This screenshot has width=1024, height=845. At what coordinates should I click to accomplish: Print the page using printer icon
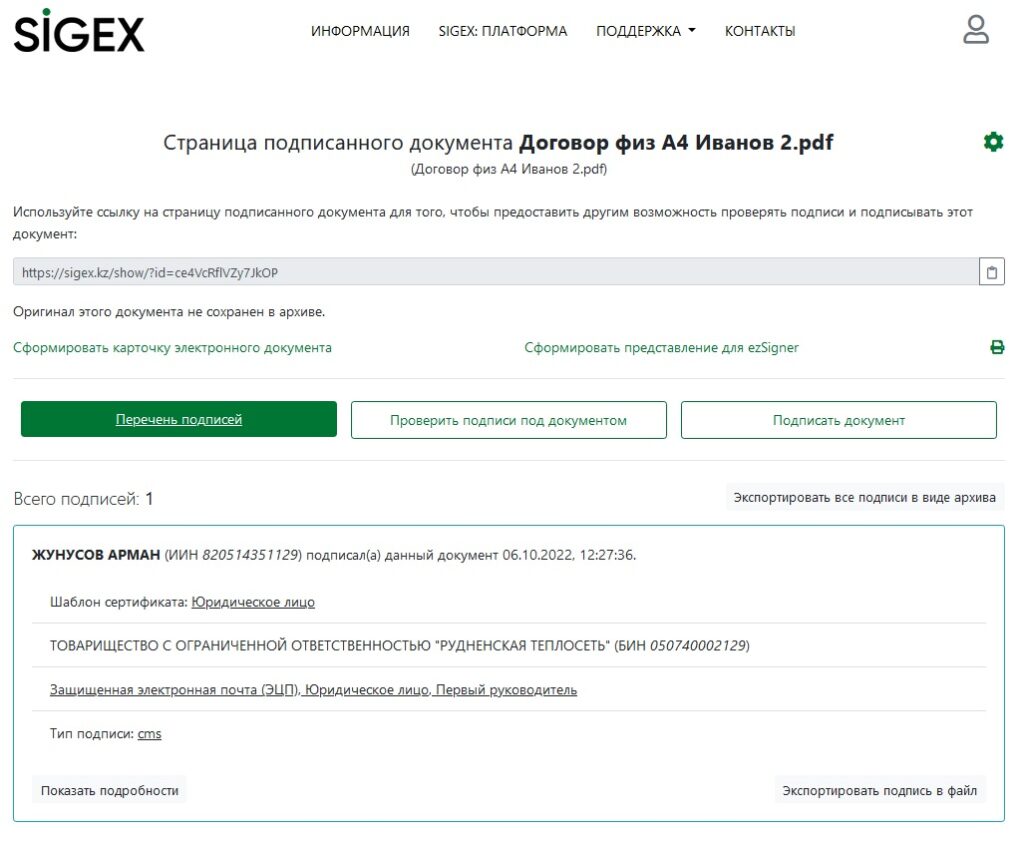pyautogui.click(x=997, y=347)
